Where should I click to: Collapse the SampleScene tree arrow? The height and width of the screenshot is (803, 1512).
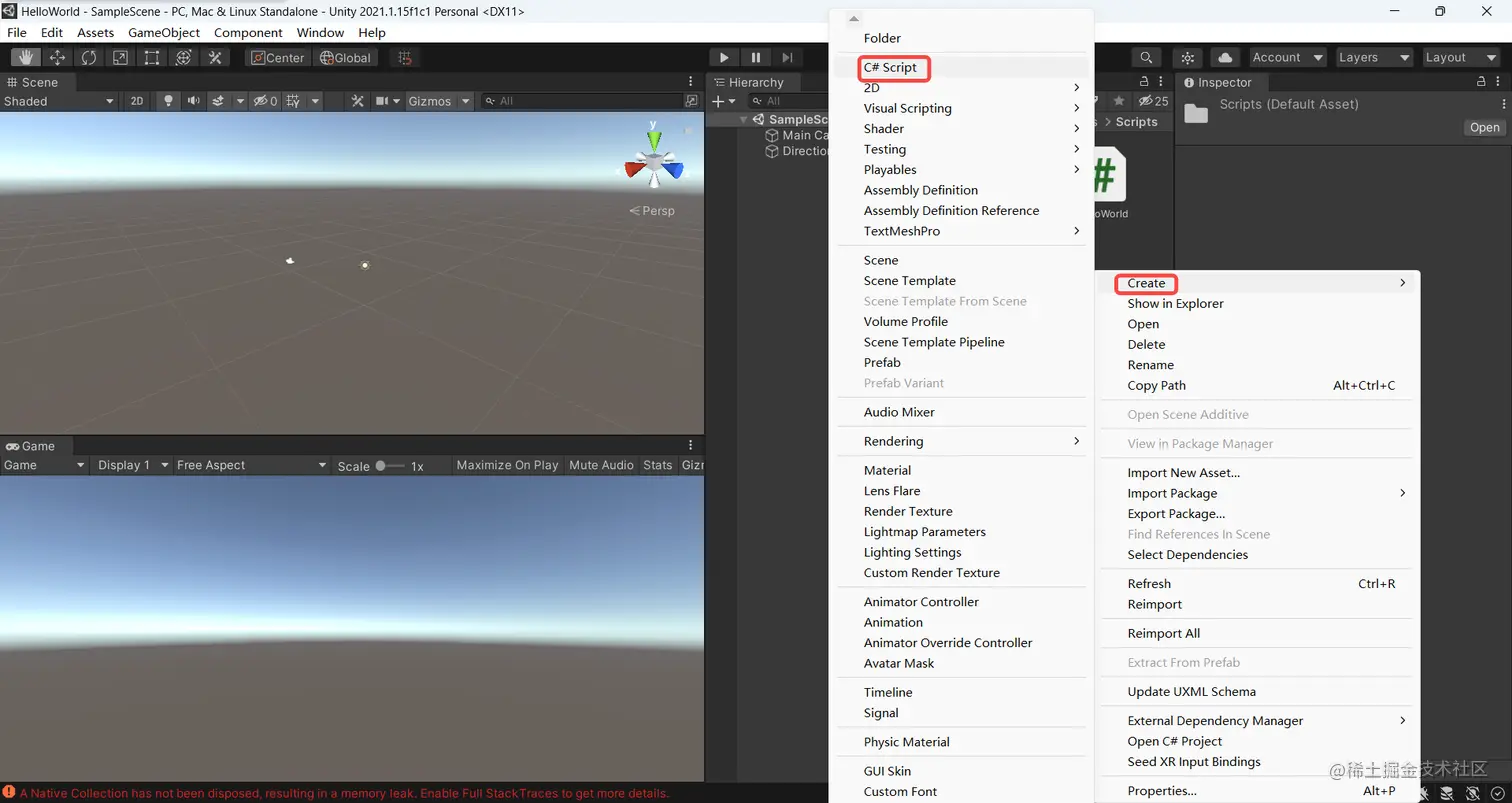[x=744, y=120]
